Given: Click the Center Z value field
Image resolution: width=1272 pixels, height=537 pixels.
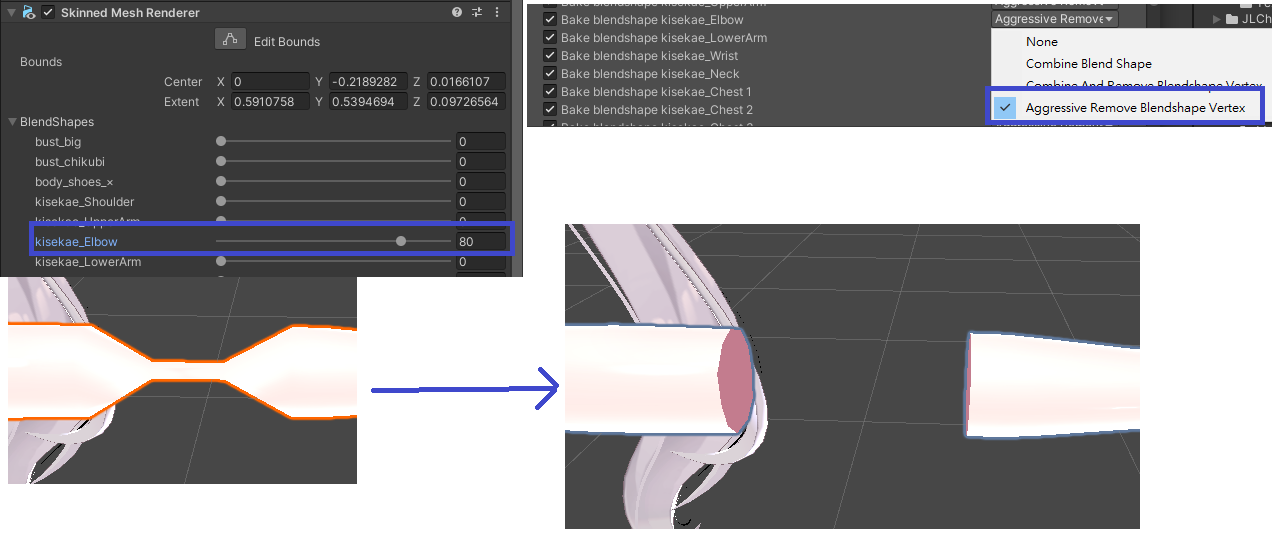Looking at the screenshot, I should 466,82.
